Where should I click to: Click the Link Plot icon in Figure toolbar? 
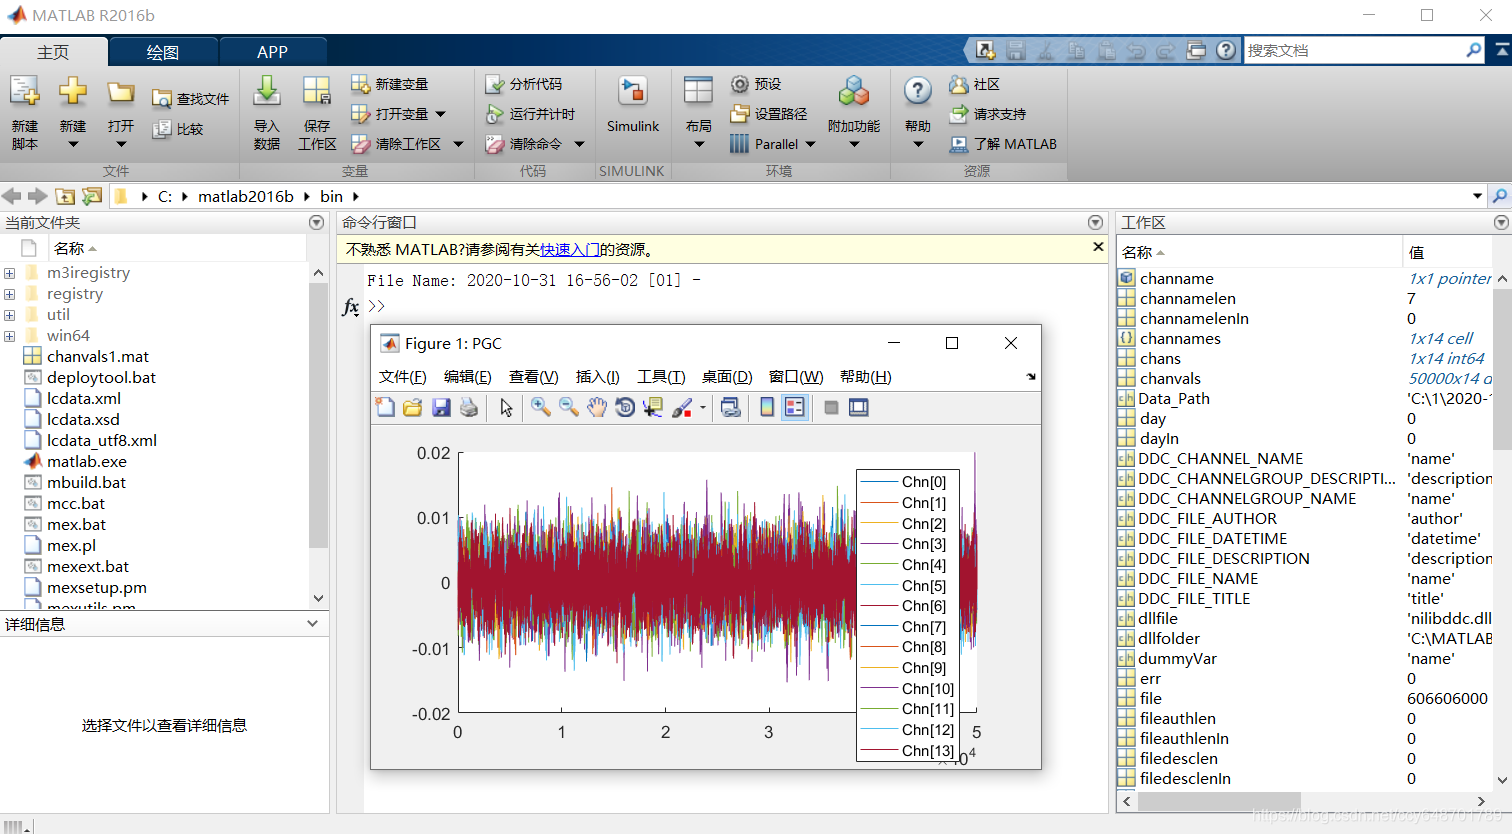(731, 407)
